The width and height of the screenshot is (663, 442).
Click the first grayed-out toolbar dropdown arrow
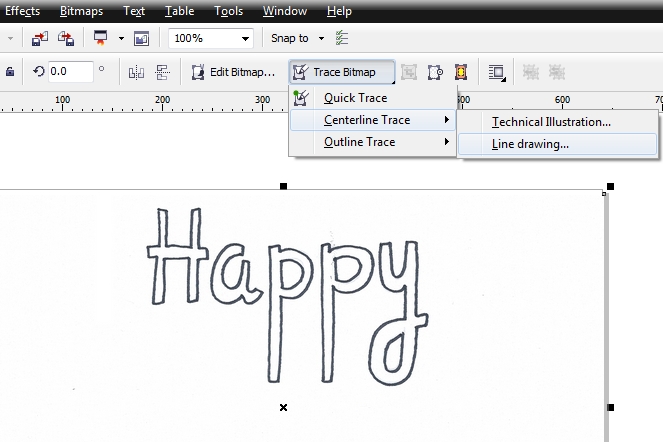[x=10, y=38]
